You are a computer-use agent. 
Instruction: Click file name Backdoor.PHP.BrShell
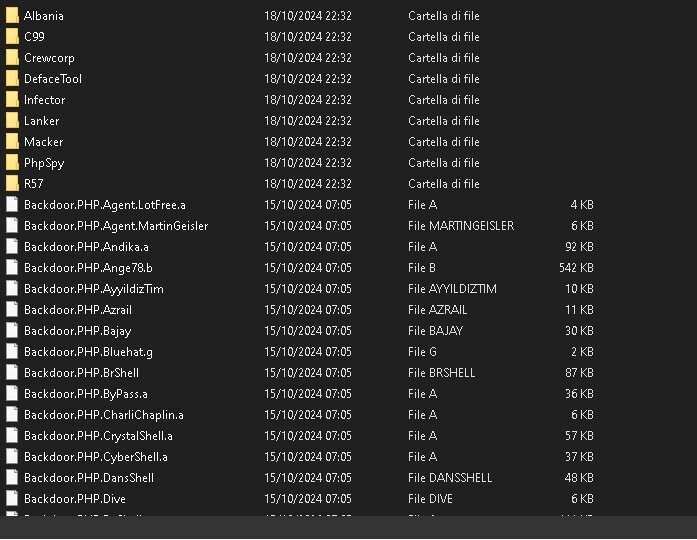click(x=81, y=373)
